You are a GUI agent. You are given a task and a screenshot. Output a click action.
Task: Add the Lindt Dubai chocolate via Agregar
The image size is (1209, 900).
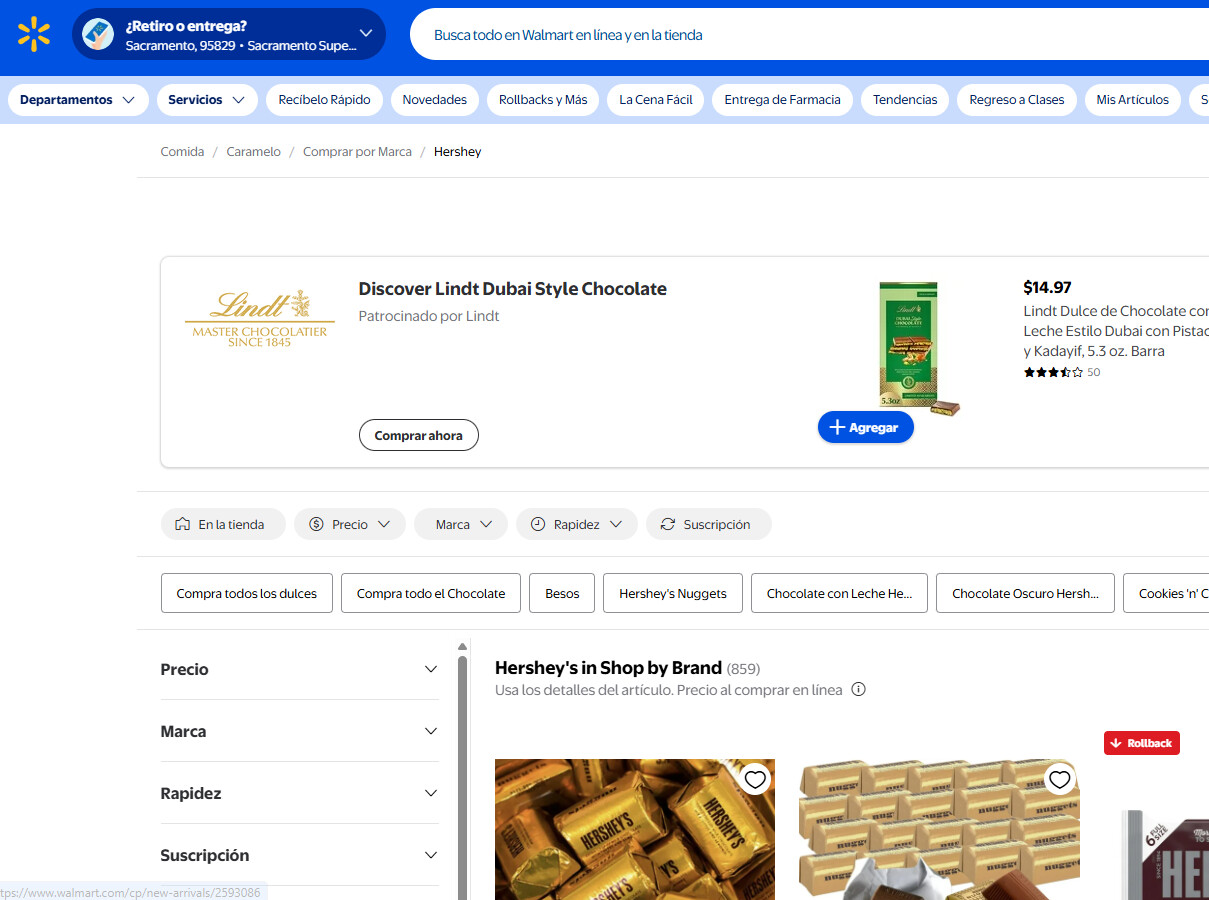point(866,427)
